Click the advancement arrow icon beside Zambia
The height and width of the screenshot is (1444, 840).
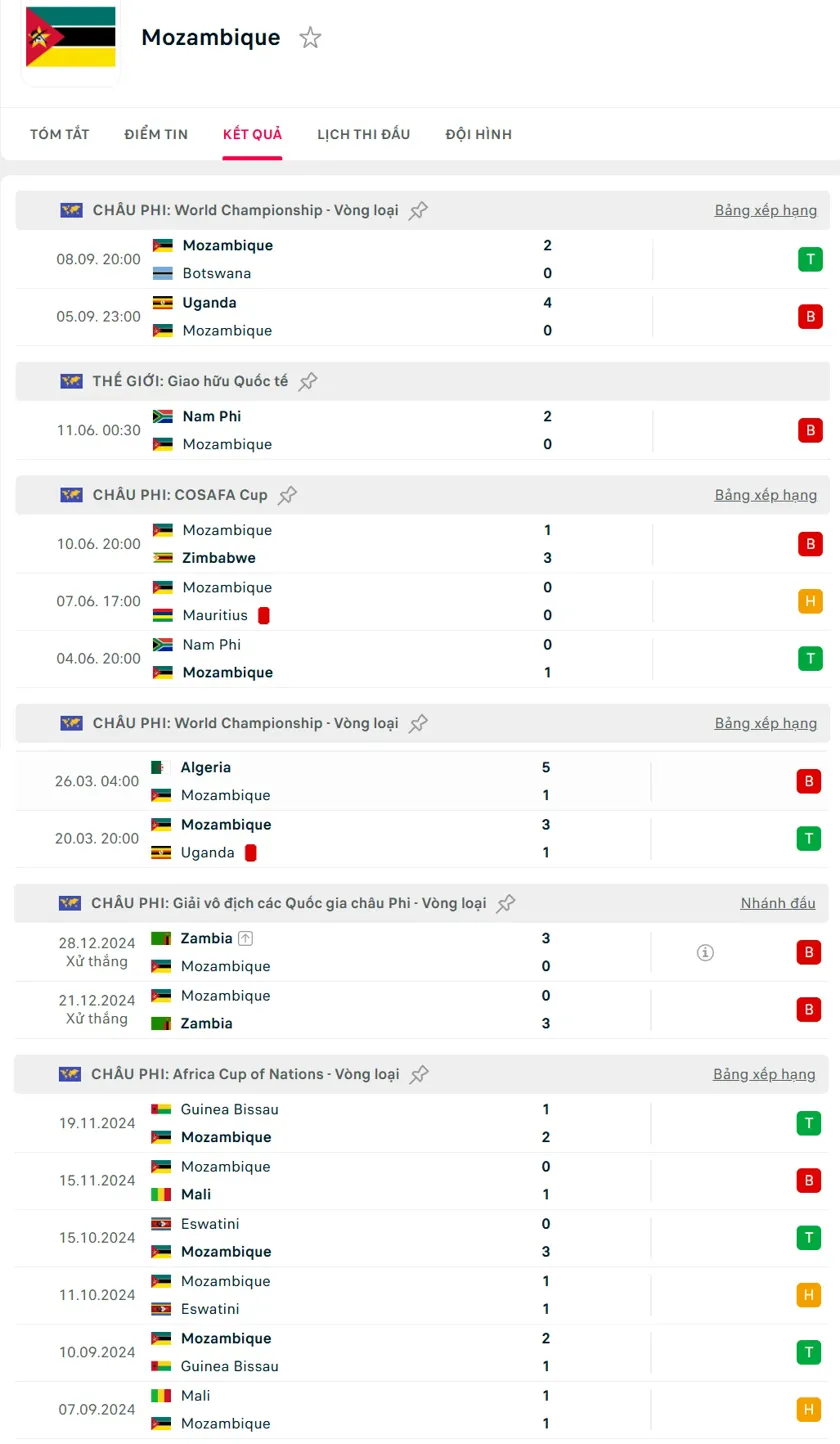(246, 938)
